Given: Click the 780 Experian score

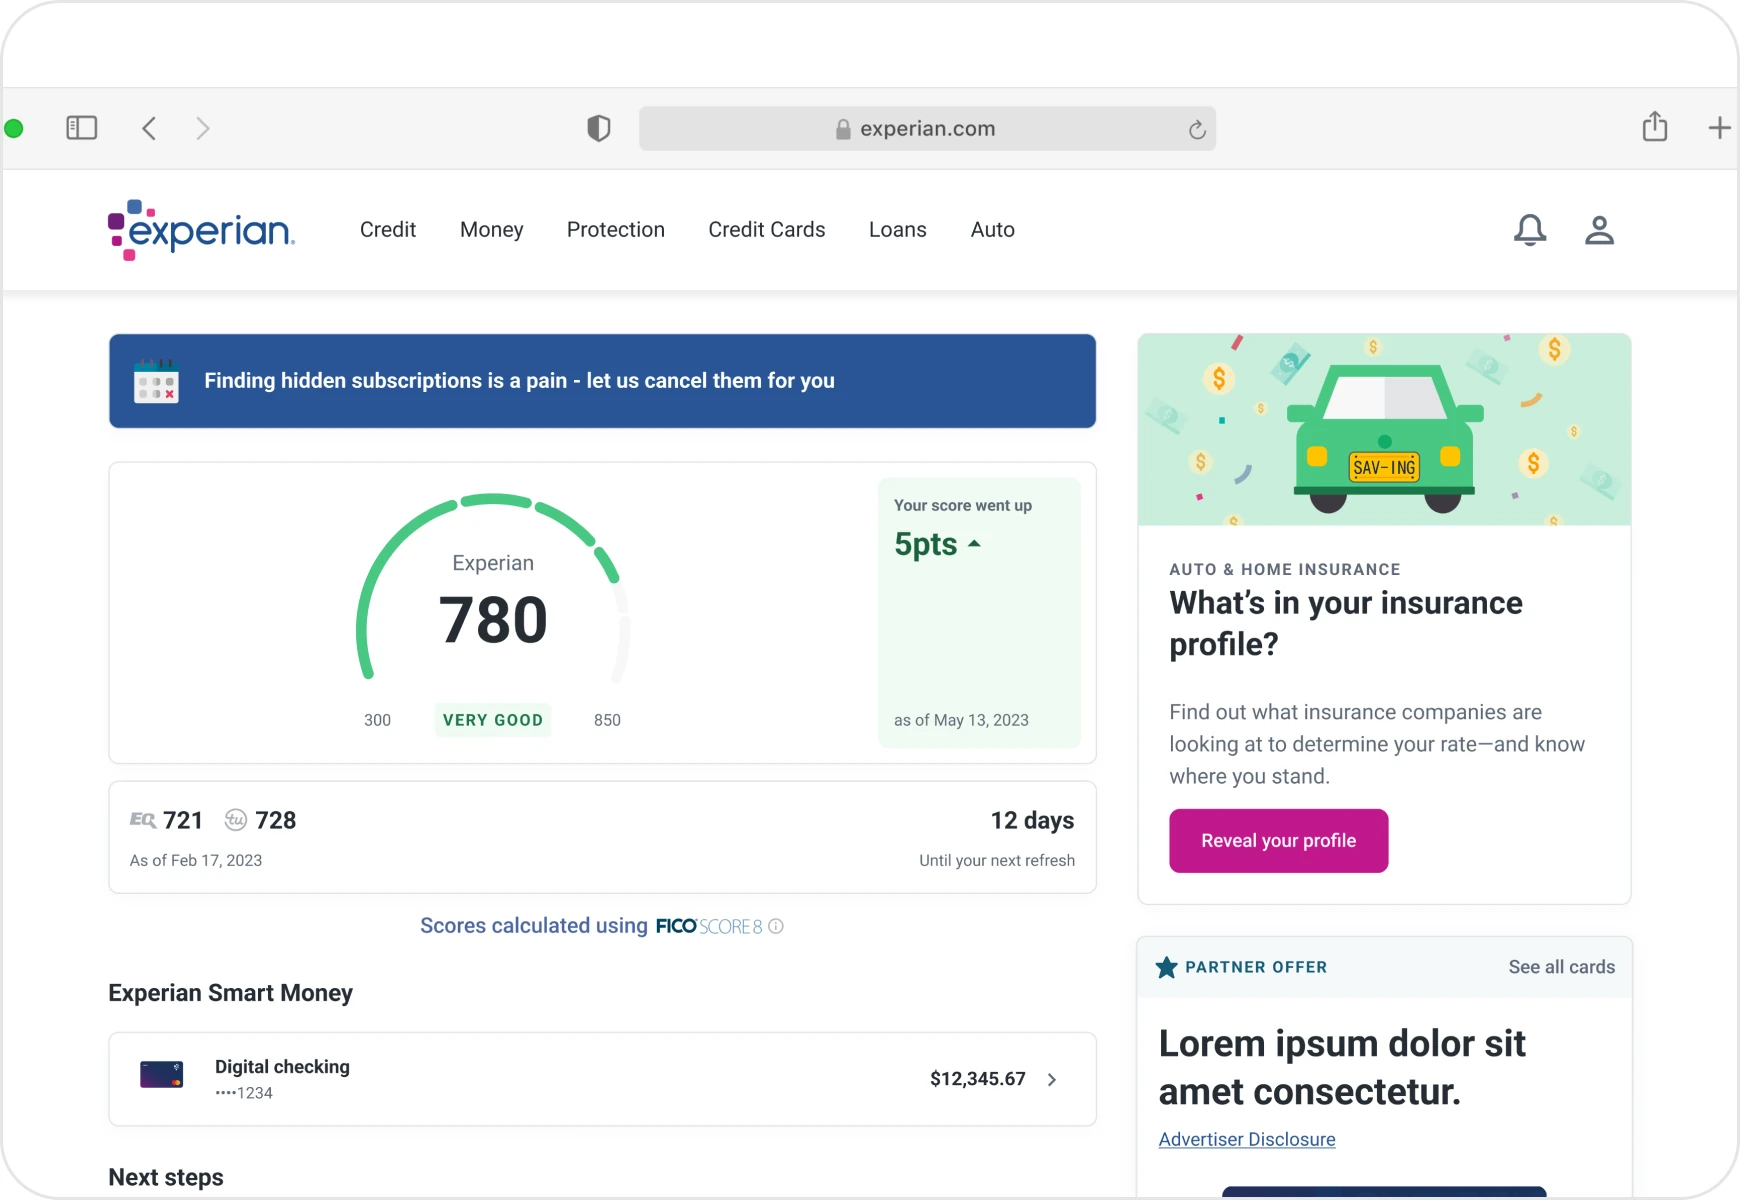Looking at the screenshot, I should coord(493,620).
